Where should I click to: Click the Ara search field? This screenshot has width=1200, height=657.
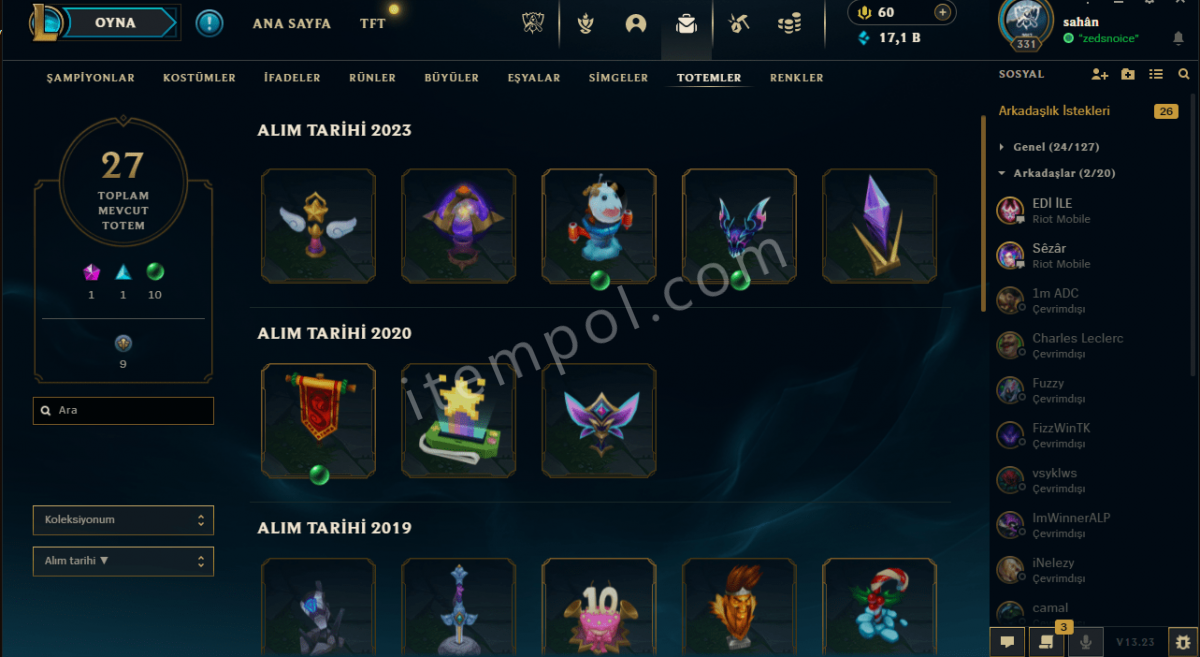click(x=123, y=411)
